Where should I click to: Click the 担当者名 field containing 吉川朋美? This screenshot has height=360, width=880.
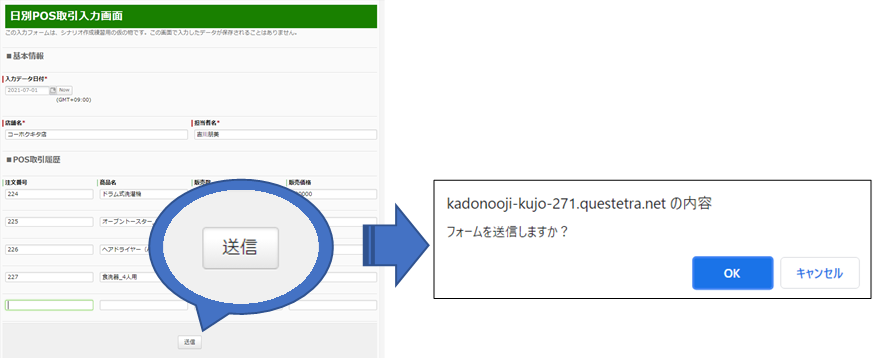286,135
